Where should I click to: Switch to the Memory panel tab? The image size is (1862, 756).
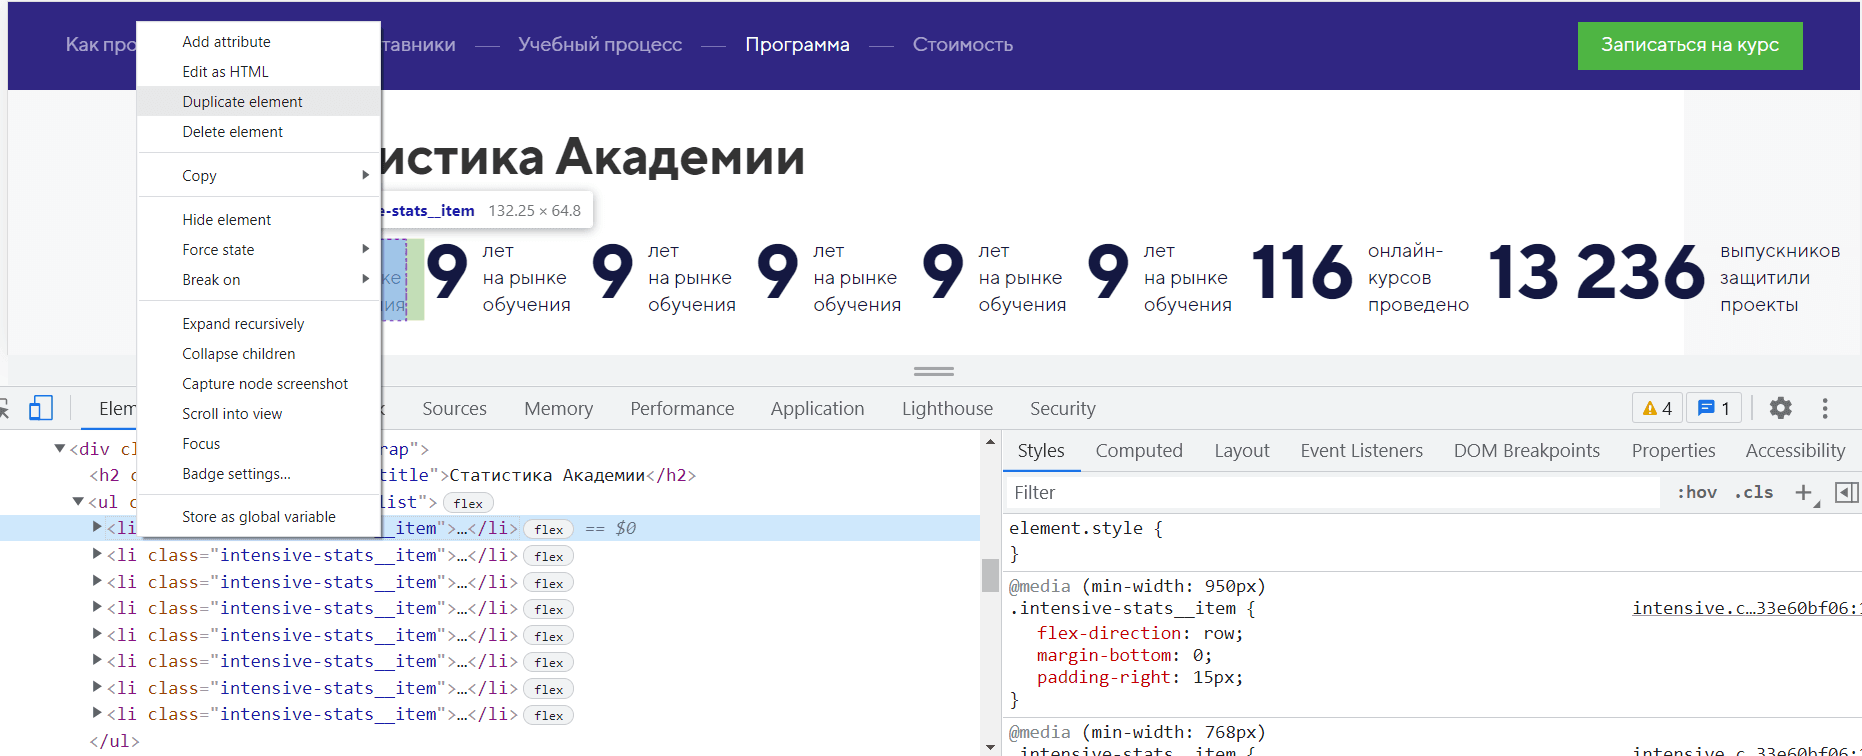(558, 408)
